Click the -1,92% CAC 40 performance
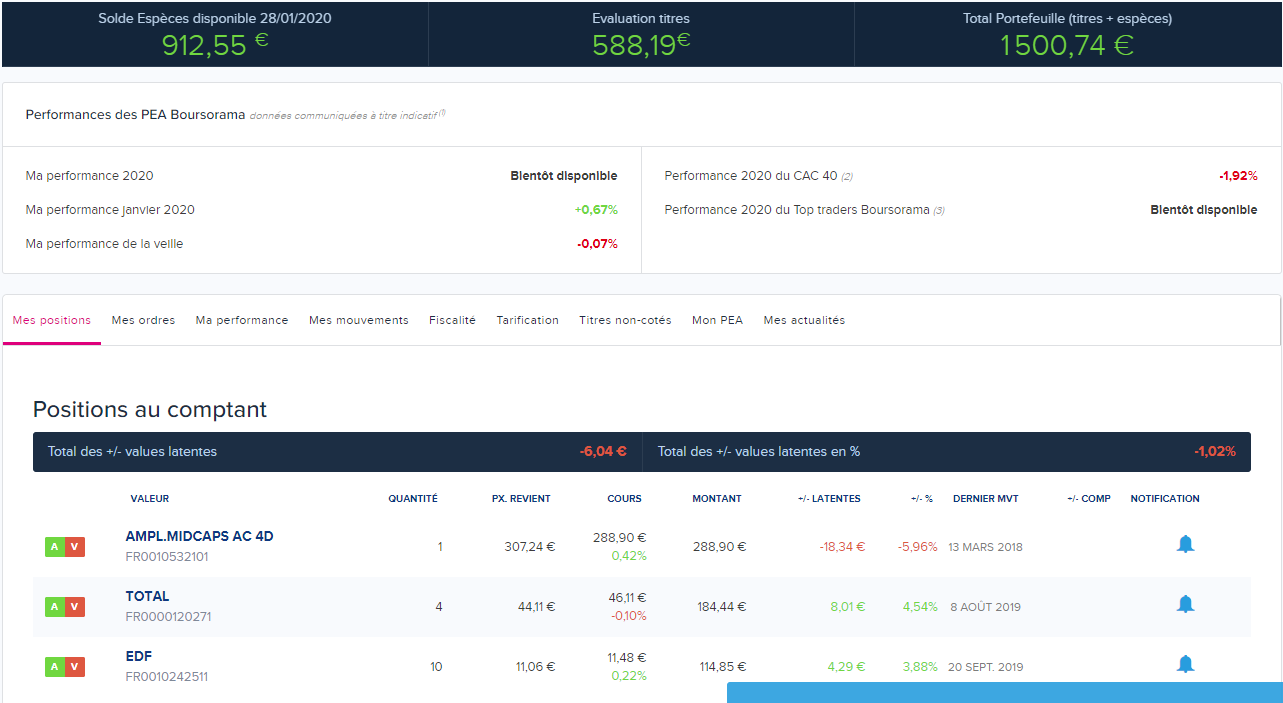Screen dimensions: 1283x703 (x=1238, y=176)
